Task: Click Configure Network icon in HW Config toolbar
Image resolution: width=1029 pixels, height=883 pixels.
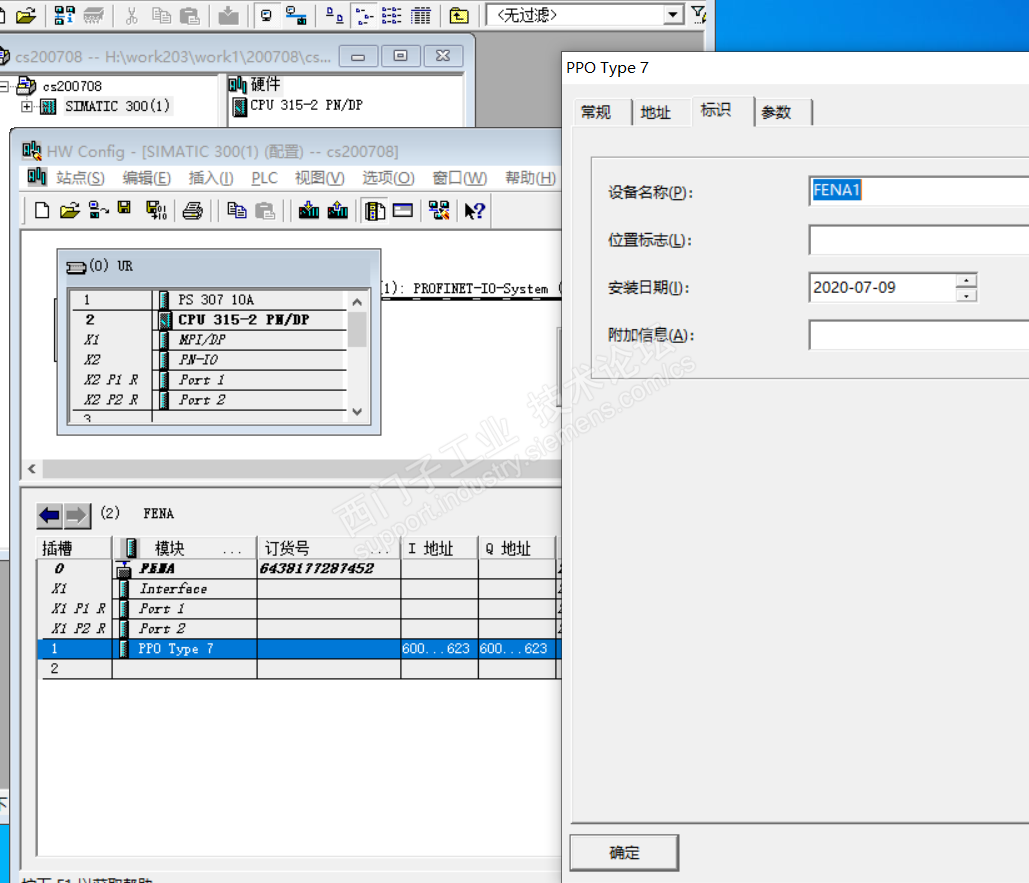Action: [x=439, y=211]
